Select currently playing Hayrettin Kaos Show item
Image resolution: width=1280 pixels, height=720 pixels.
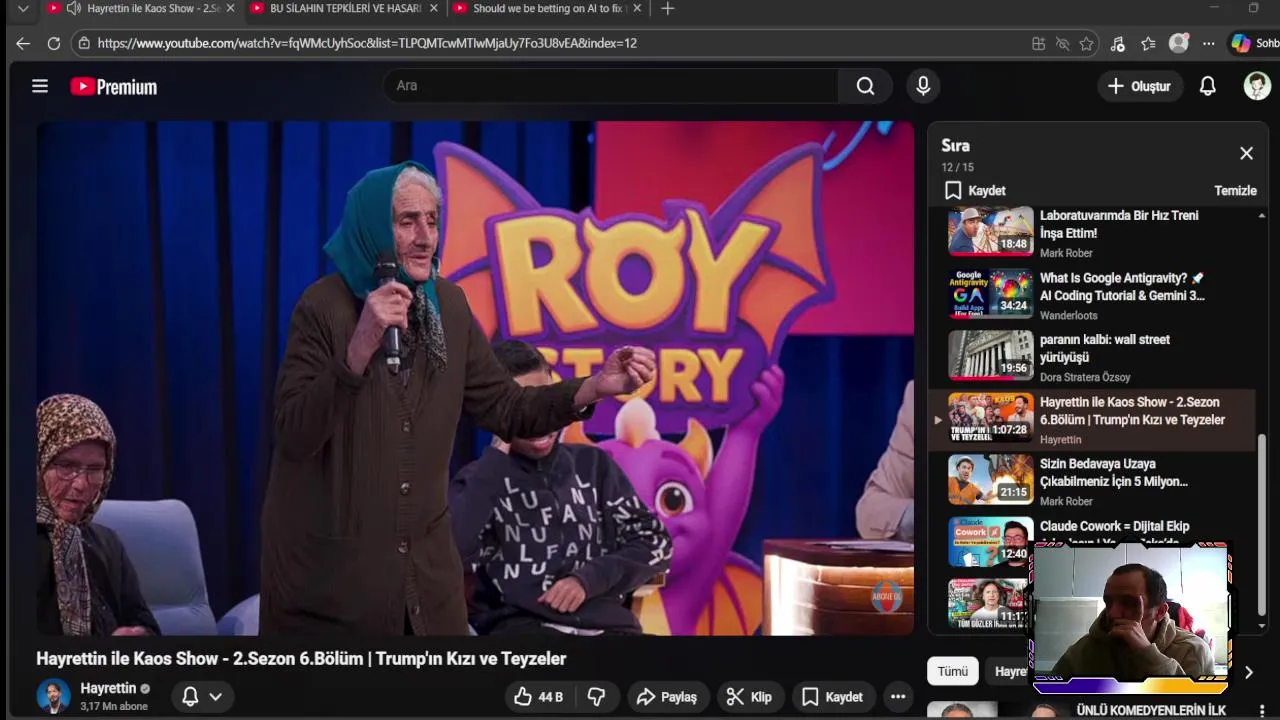[1092, 419]
